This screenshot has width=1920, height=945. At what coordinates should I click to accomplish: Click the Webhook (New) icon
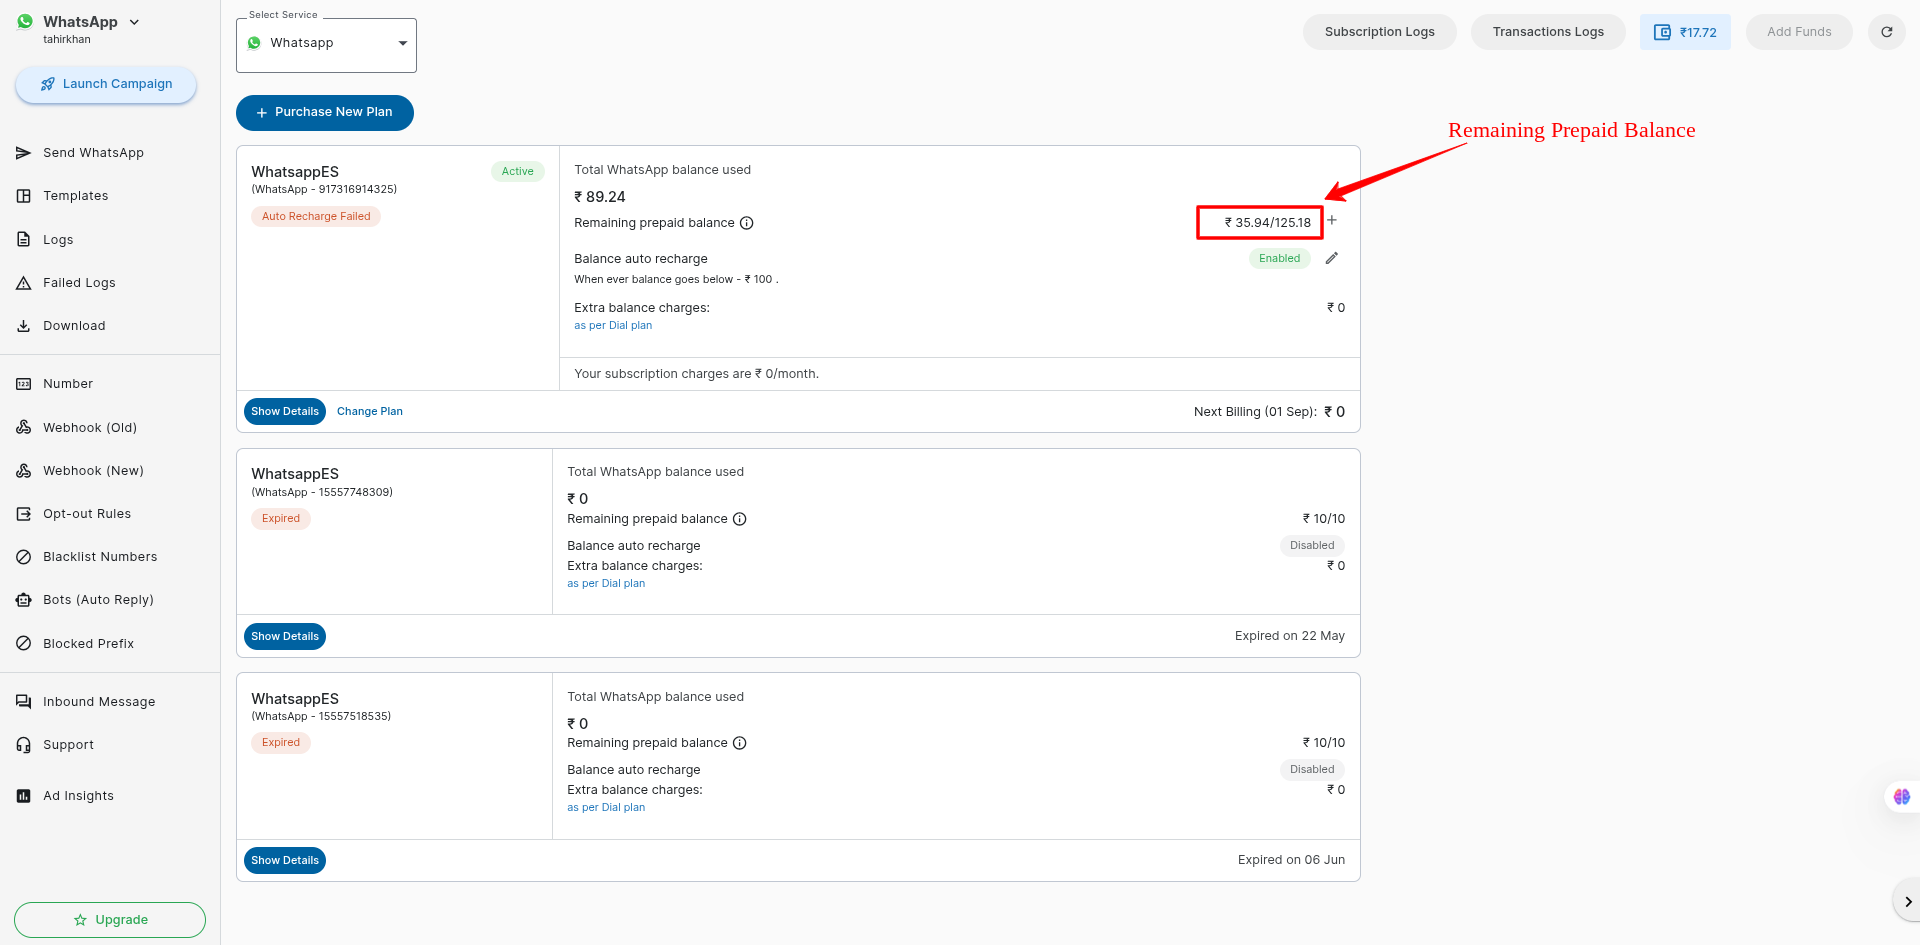[x=23, y=471]
